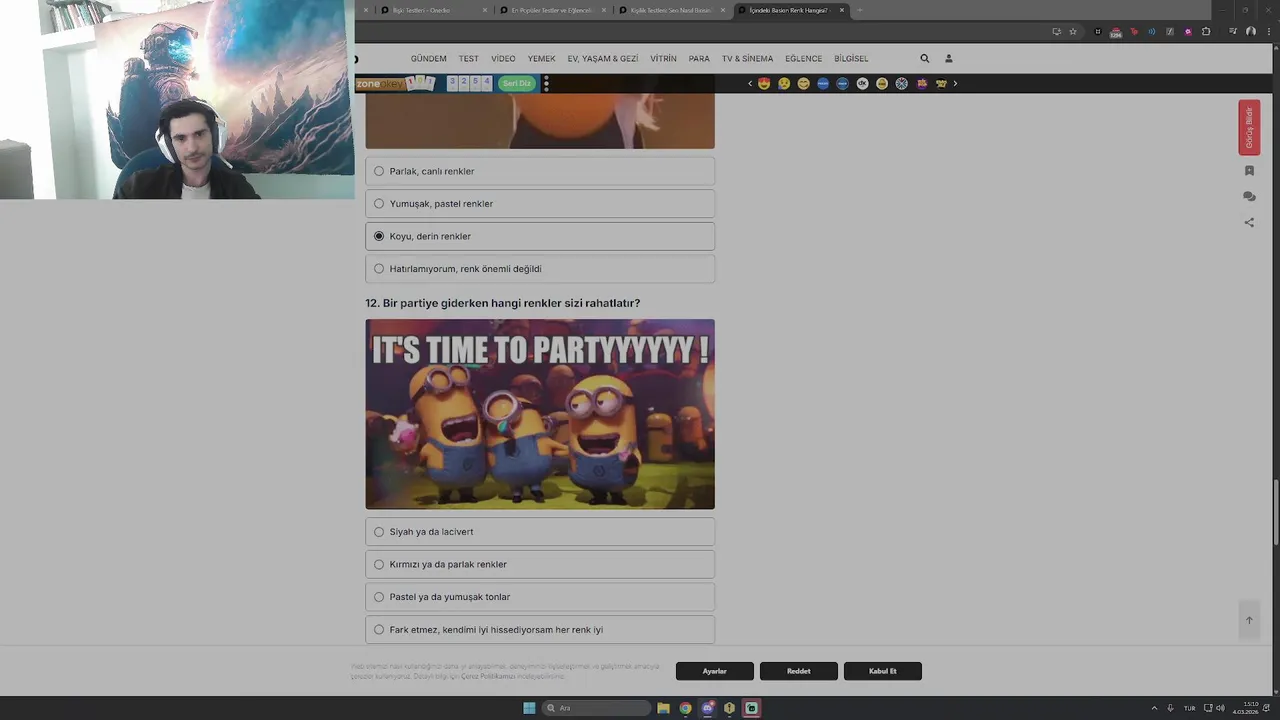This screenshot has width=1280, height=720.
Task: Open the user profile icon in navbar
Action: 949,58
